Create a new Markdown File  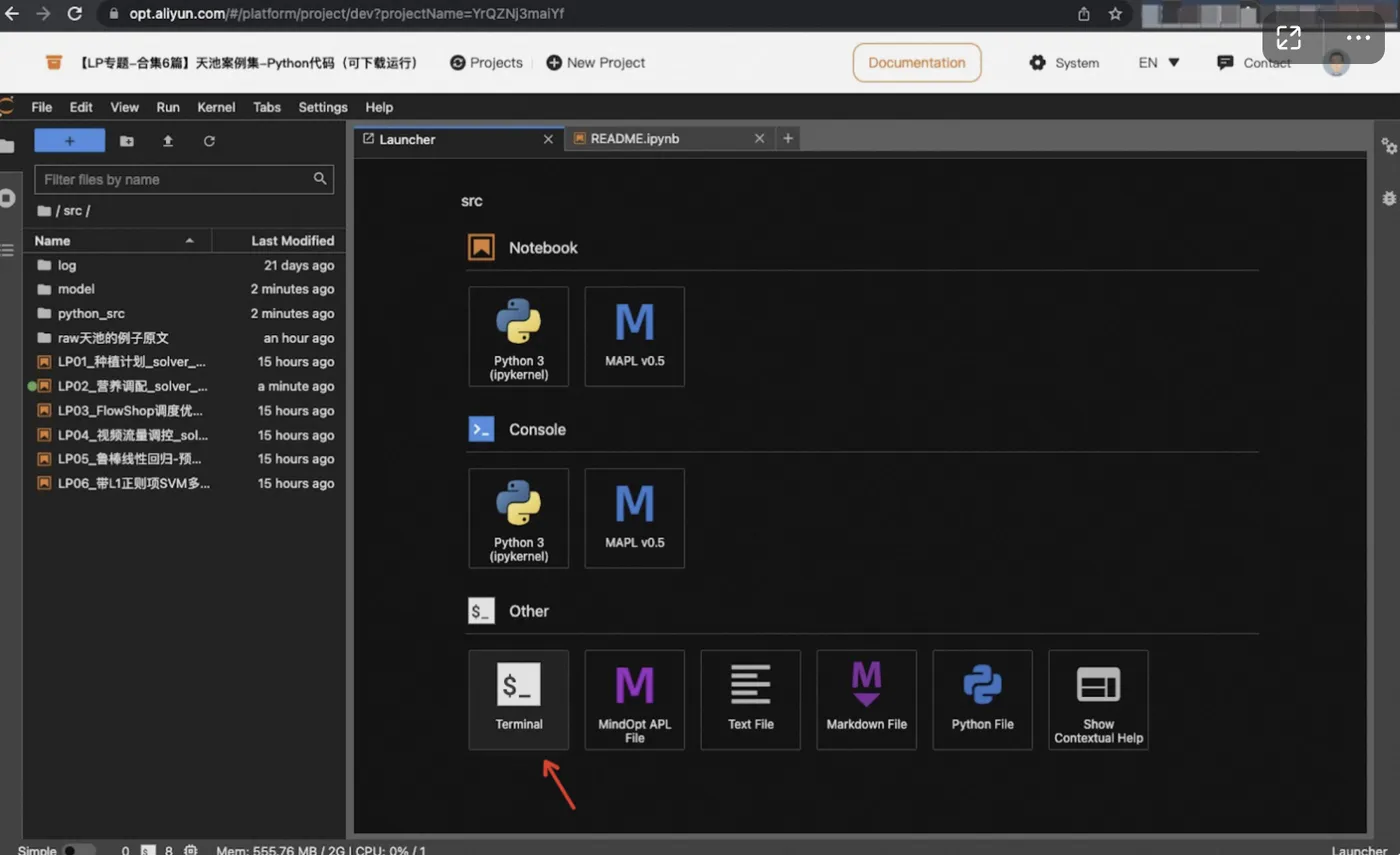coord(866,700)
